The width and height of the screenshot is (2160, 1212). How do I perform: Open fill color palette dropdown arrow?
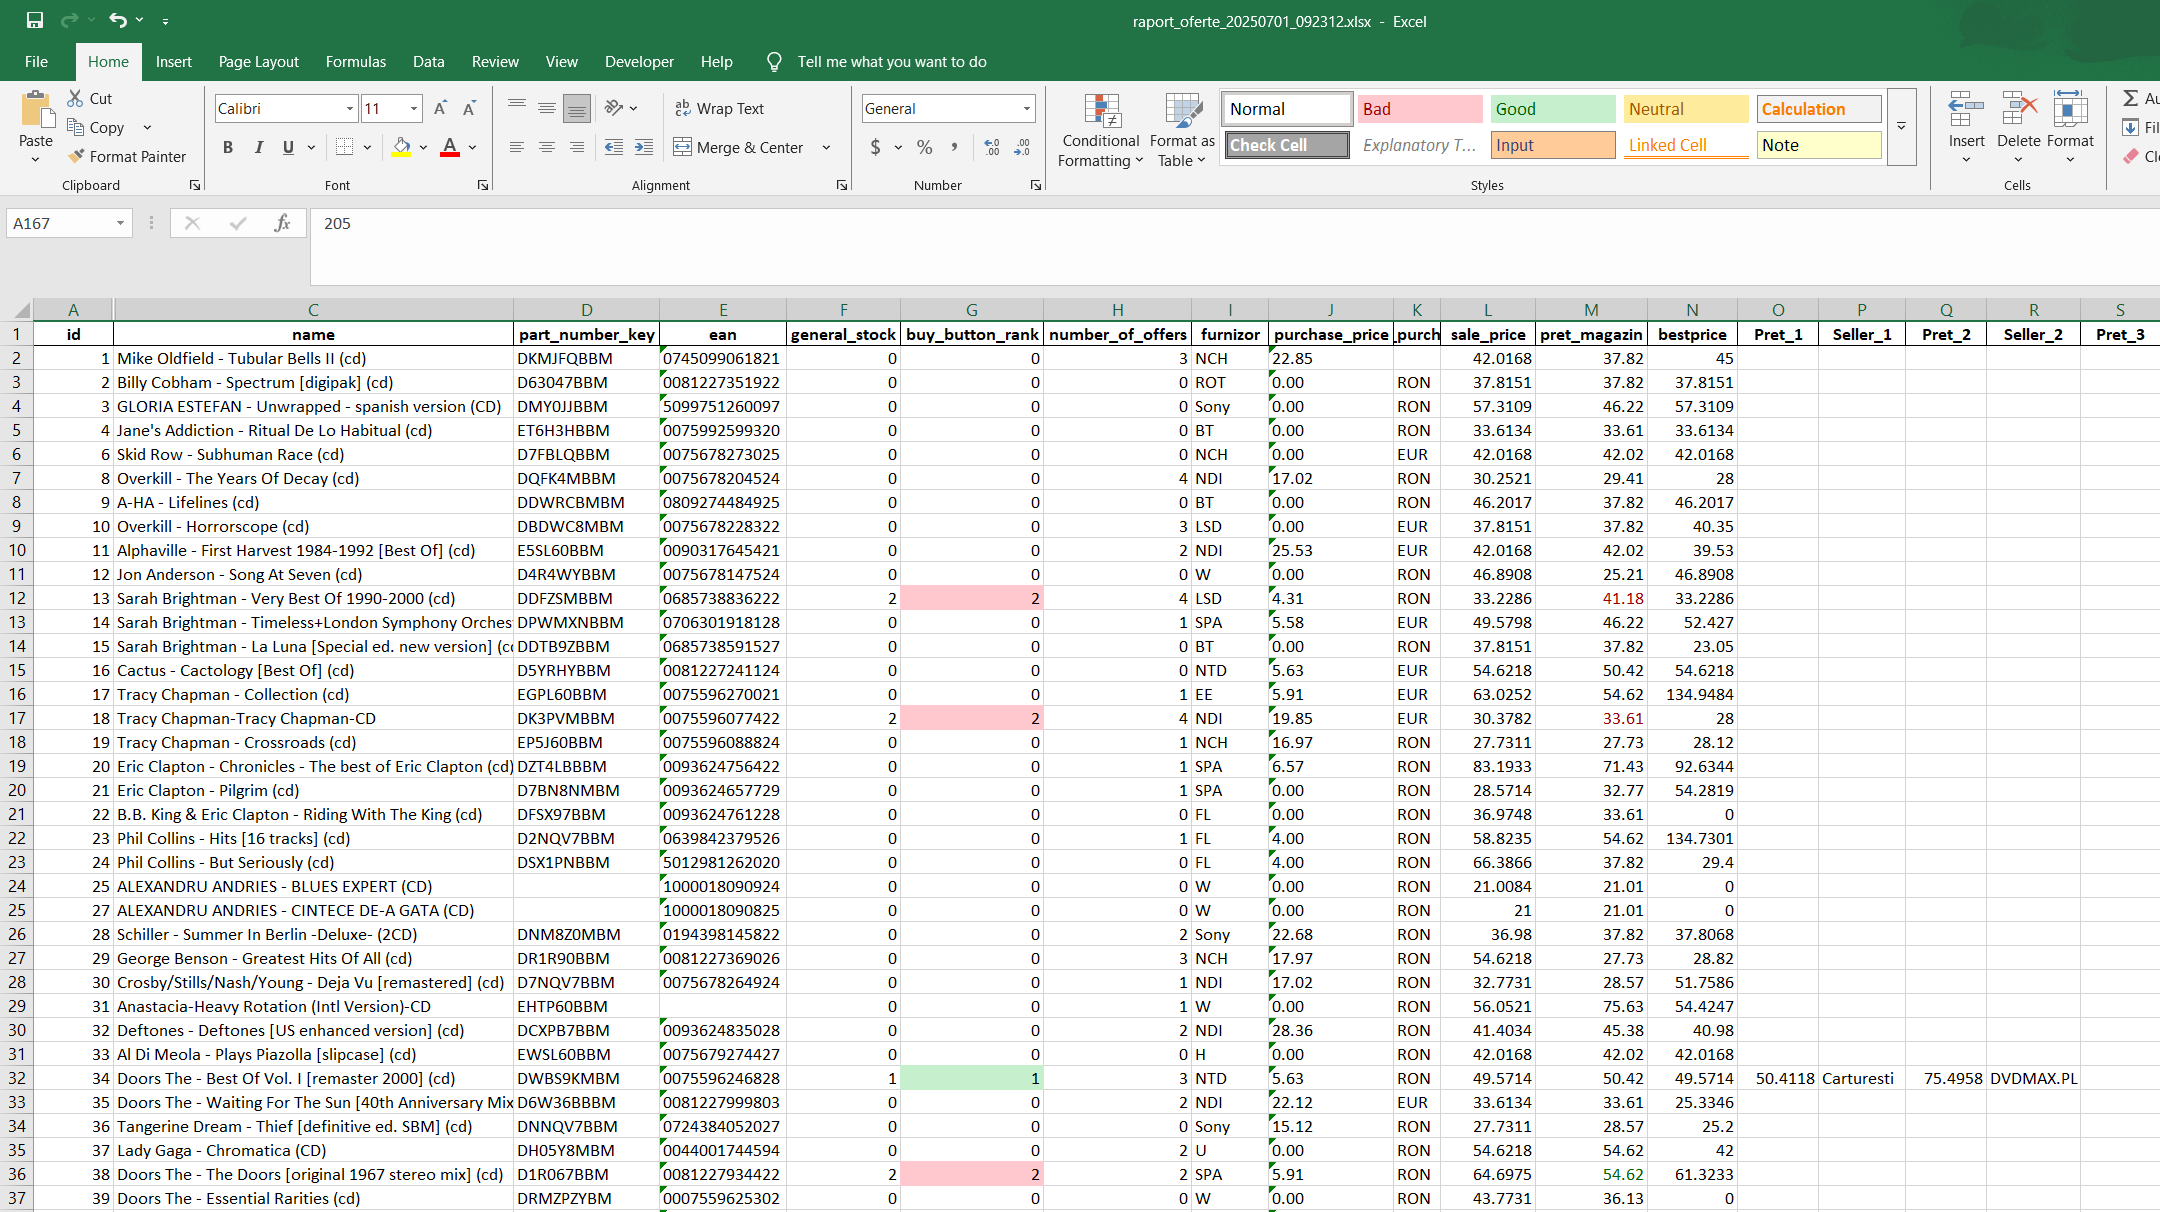pyautogui.click(x=424, y=147)
